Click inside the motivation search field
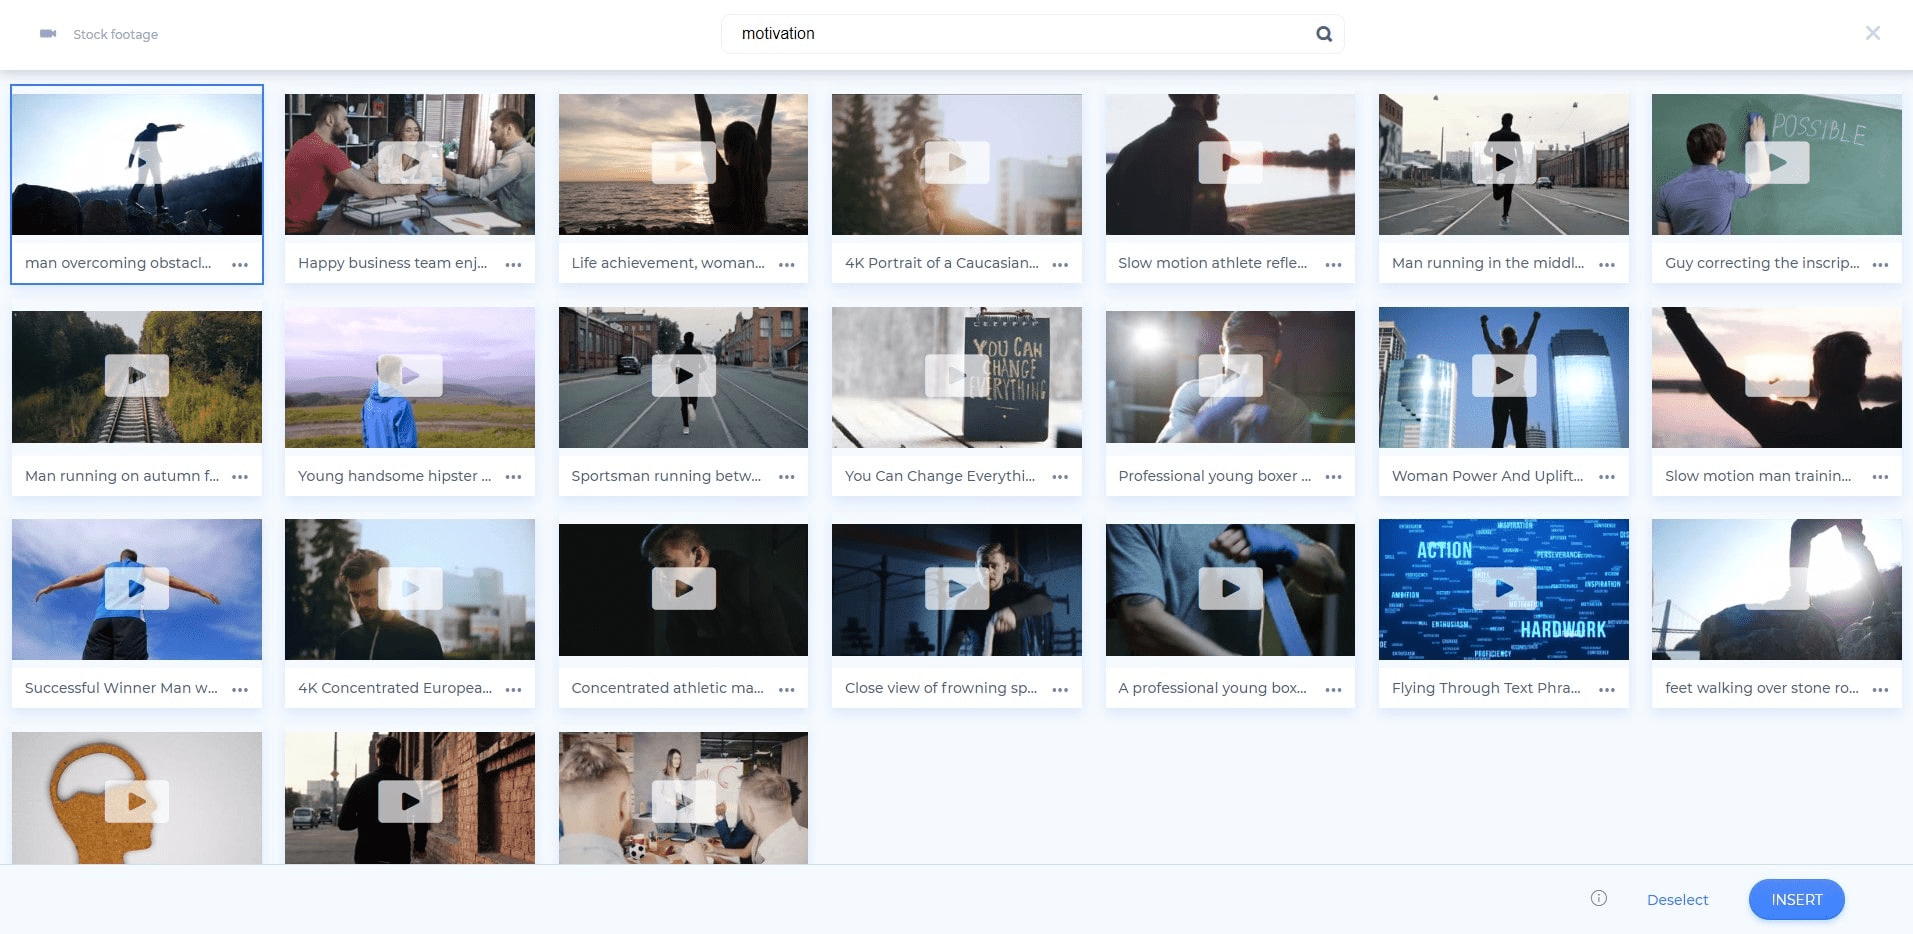This screenshot has width=1913, height=934. [x=1000, y=33]
